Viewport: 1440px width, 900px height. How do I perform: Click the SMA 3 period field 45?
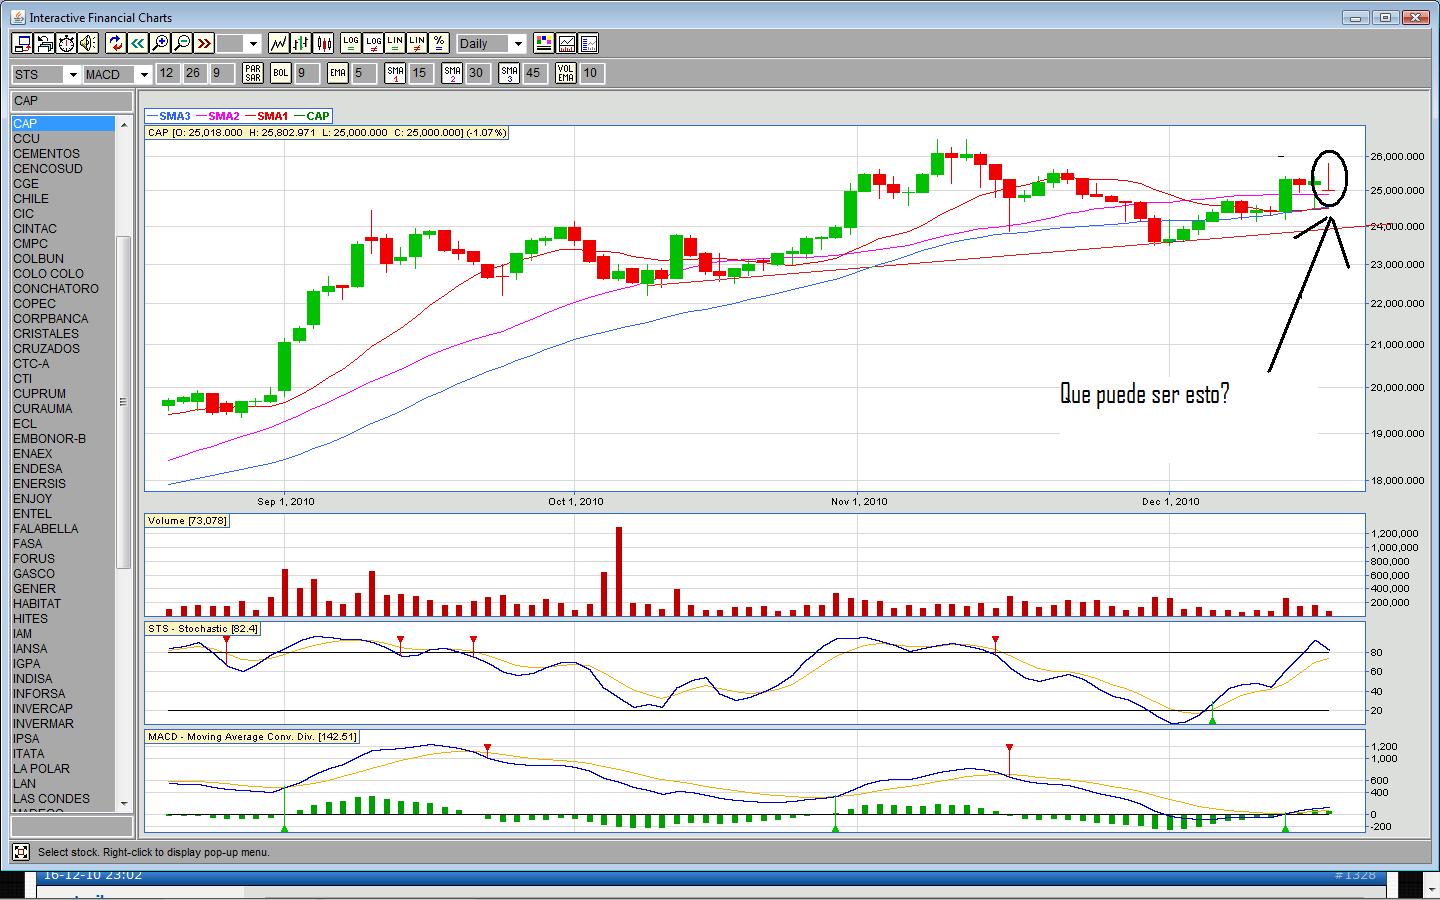pyautogui.click(x=534, y=73)
